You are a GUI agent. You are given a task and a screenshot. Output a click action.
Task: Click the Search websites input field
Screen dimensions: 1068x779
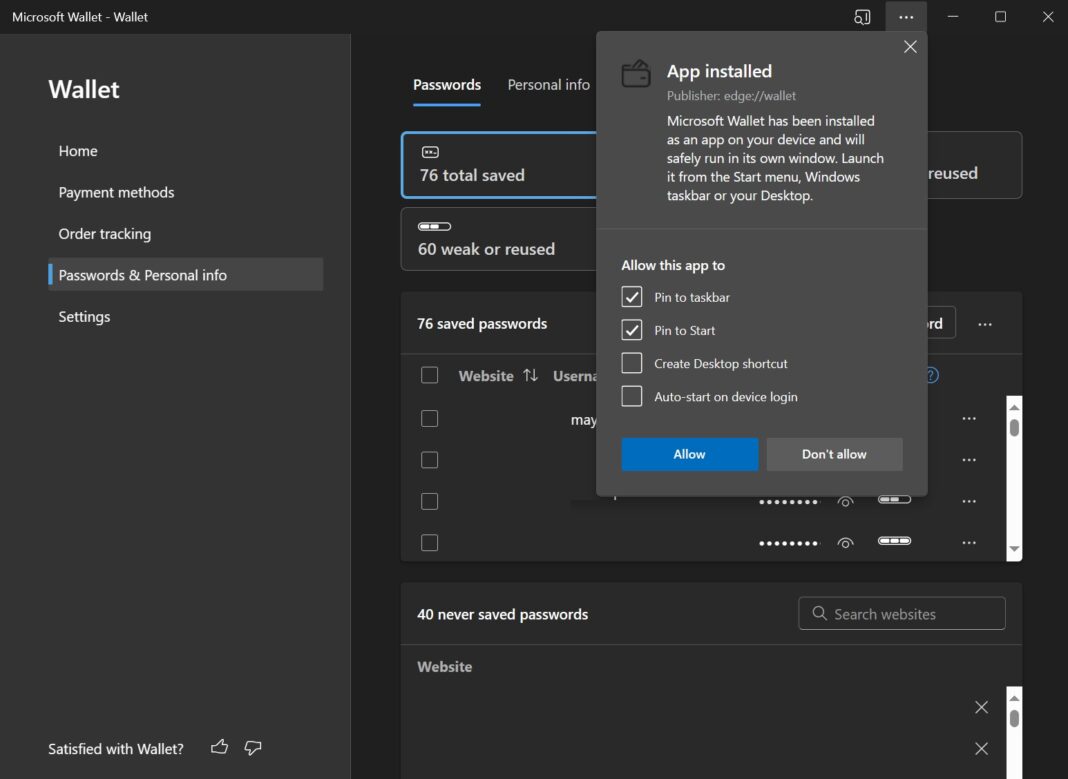click(x=901, y=613)
